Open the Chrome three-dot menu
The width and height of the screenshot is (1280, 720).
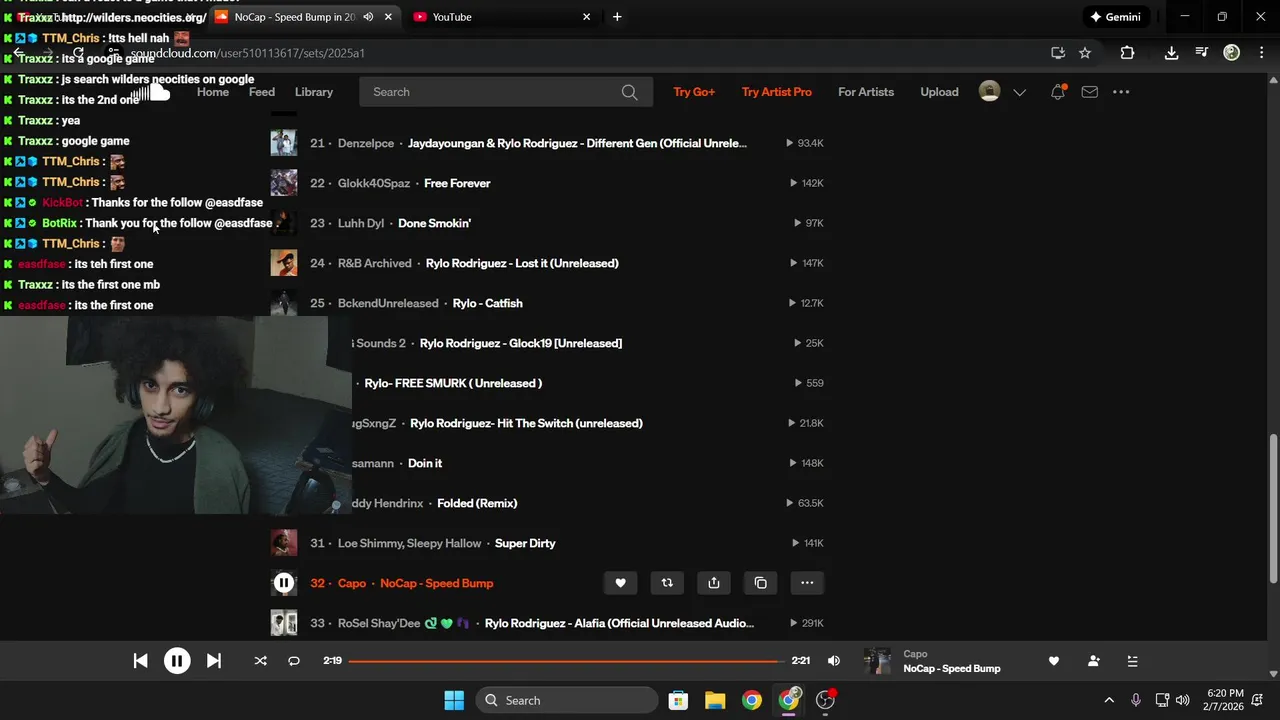[1261, 53]
